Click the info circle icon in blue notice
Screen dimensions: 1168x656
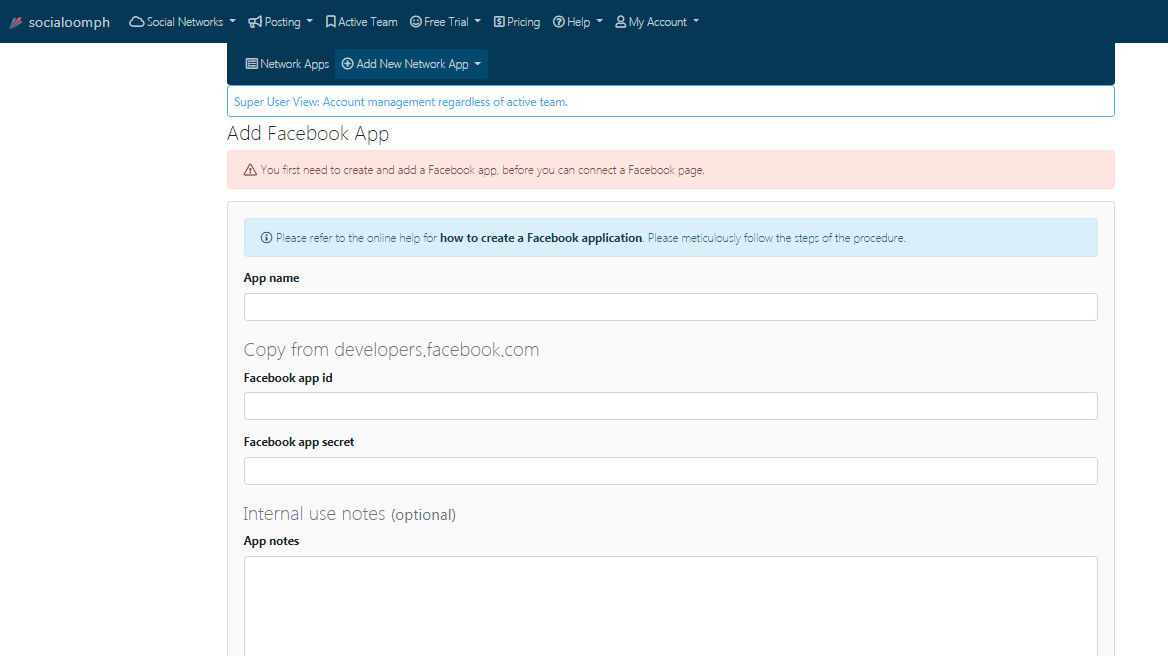[266, 238]
